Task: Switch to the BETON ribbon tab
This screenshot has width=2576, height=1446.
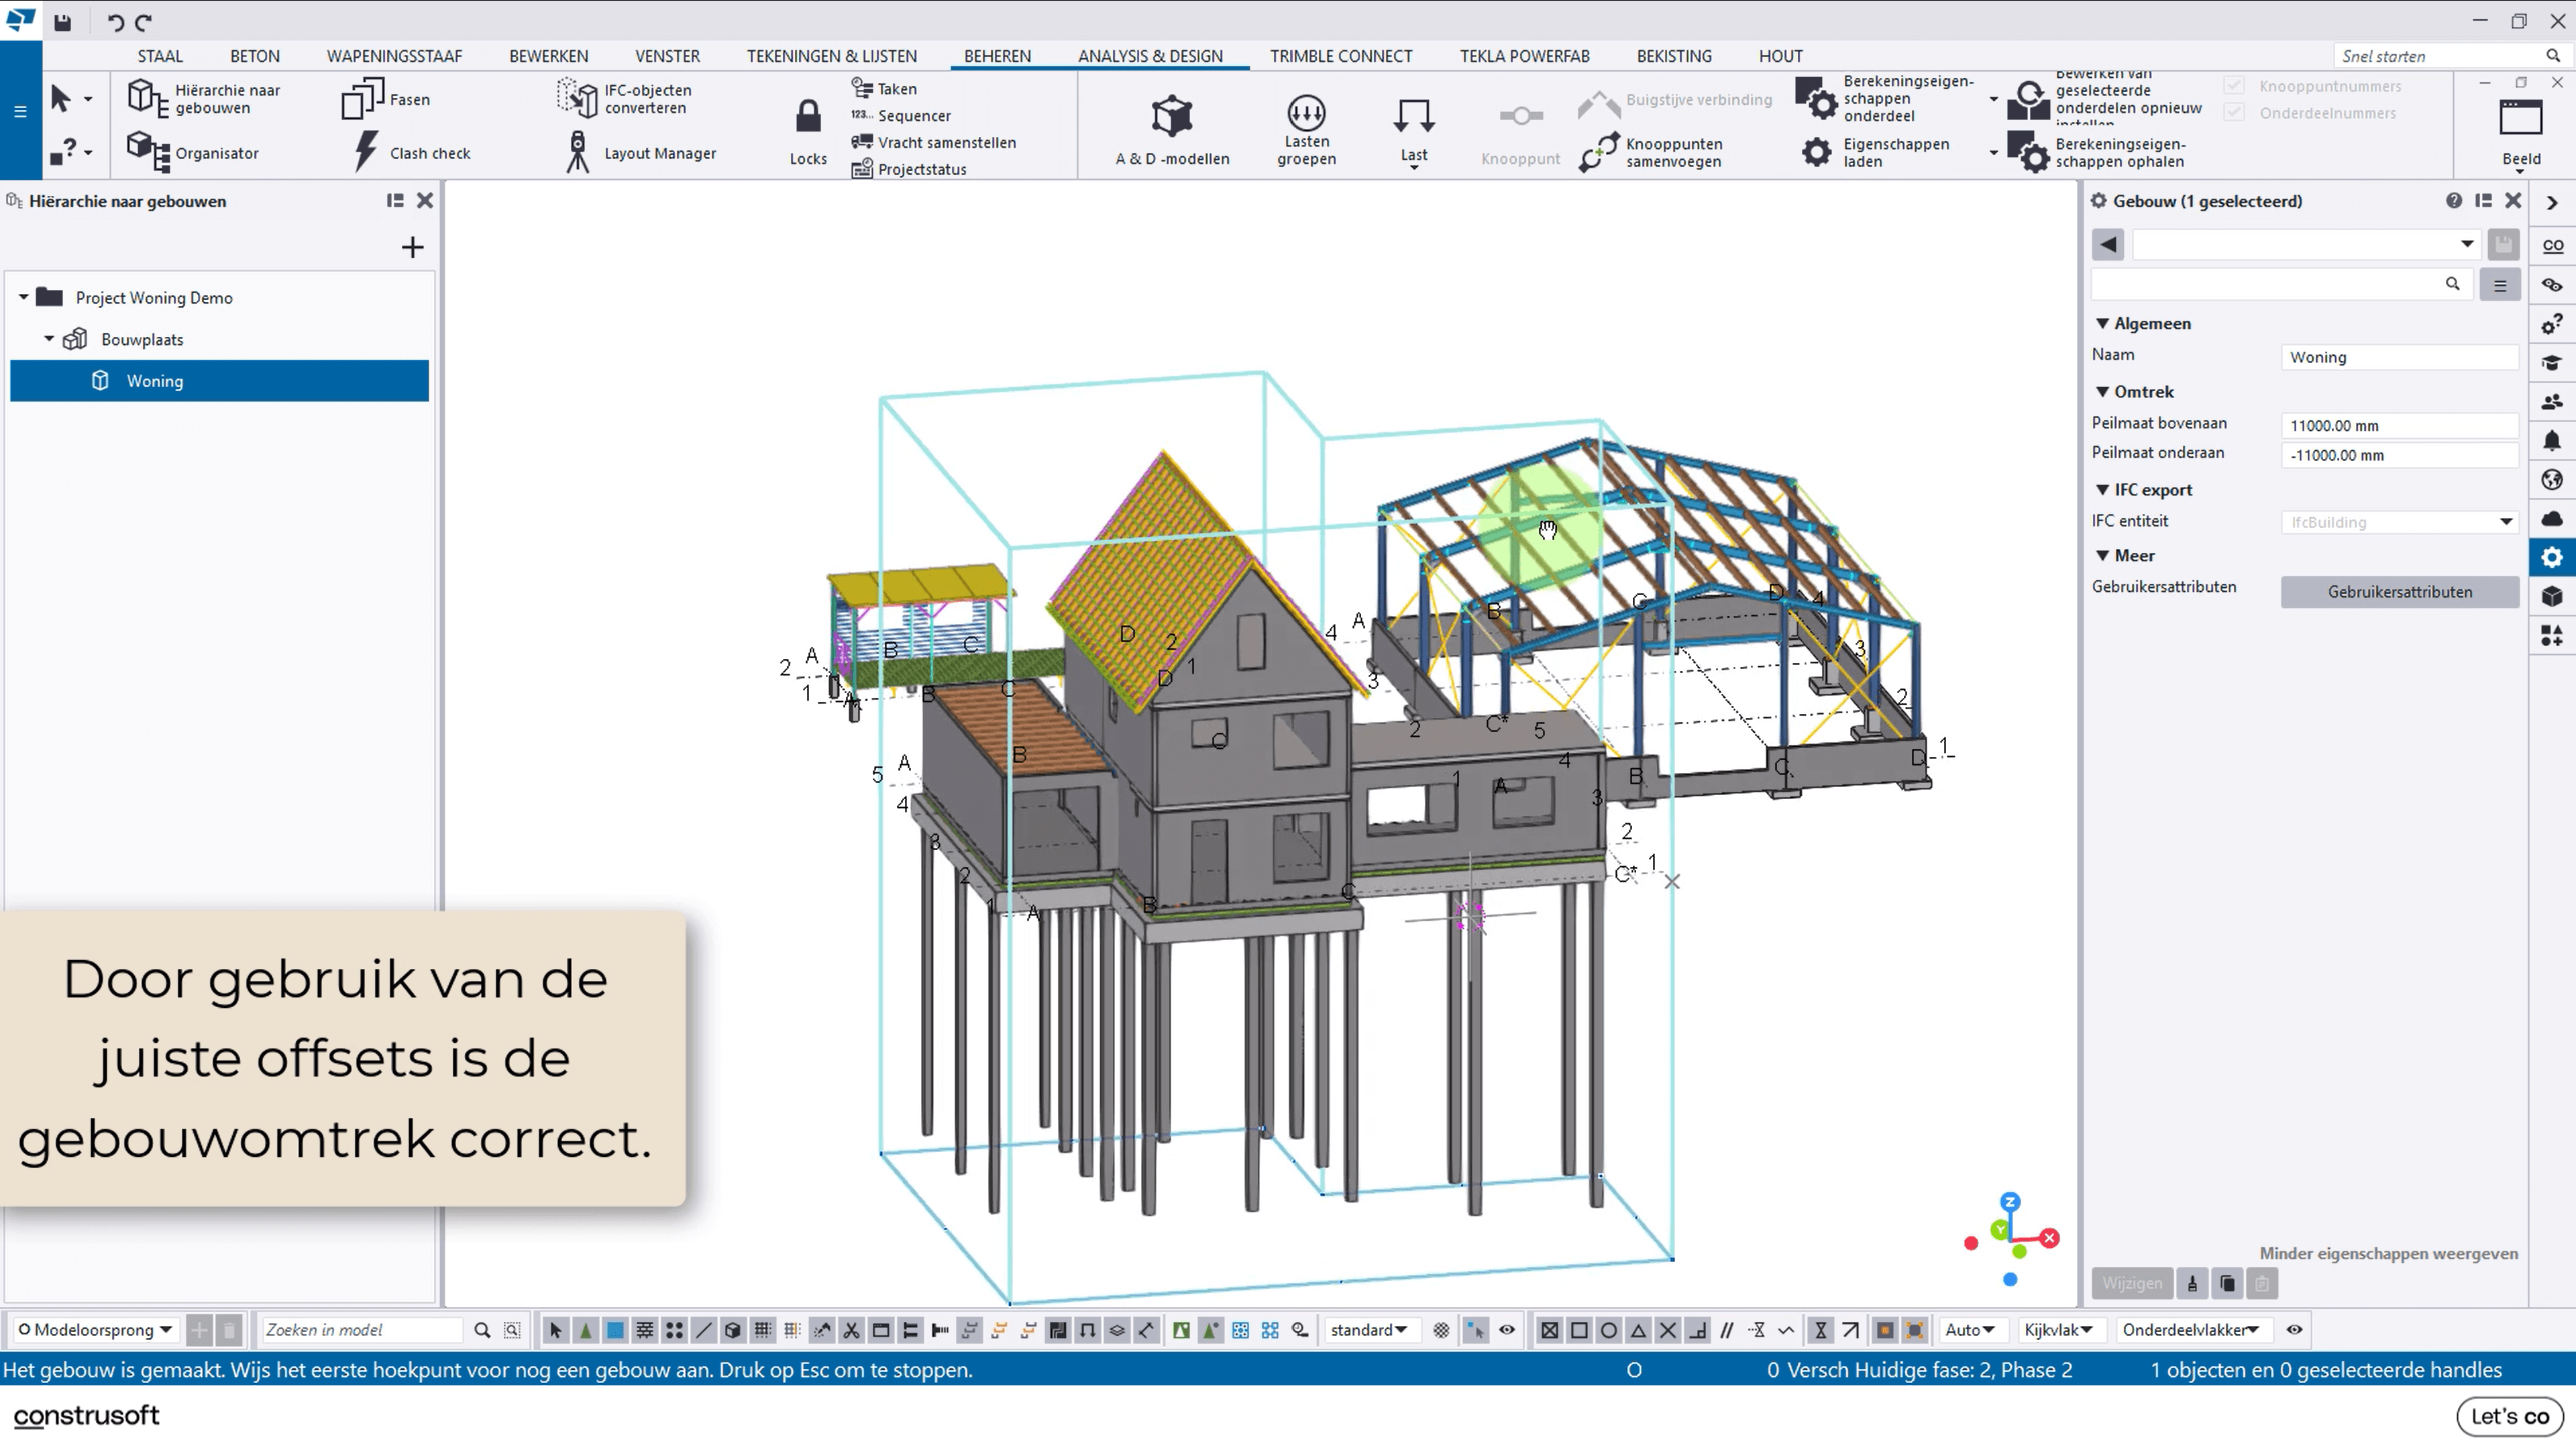Action: pos(254,56)
